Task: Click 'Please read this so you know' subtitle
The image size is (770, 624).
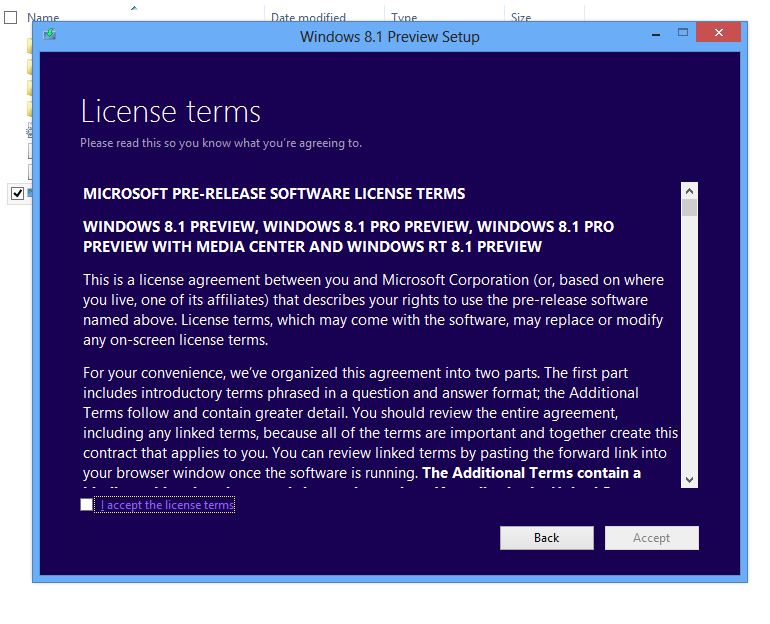Action: pyautogui.click(x=221, y=143)
